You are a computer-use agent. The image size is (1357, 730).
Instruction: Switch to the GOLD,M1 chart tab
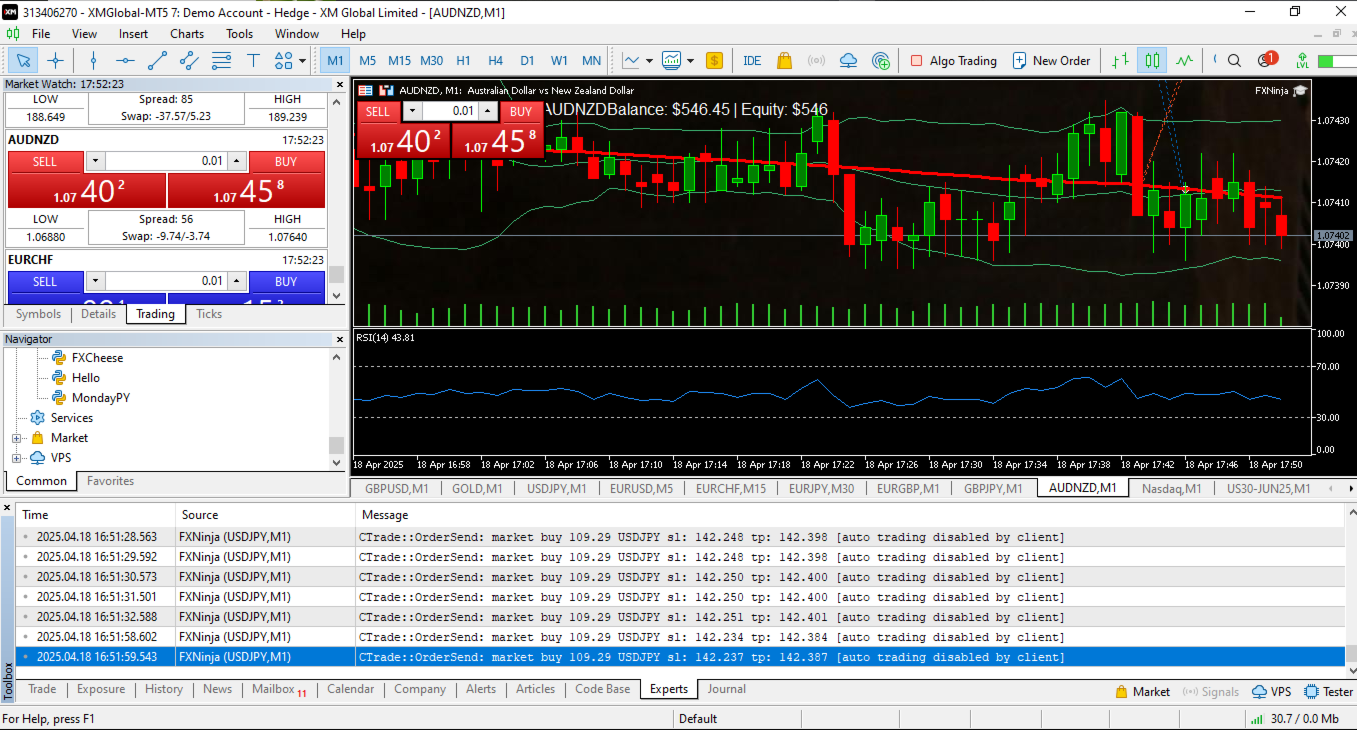(477, 488)
